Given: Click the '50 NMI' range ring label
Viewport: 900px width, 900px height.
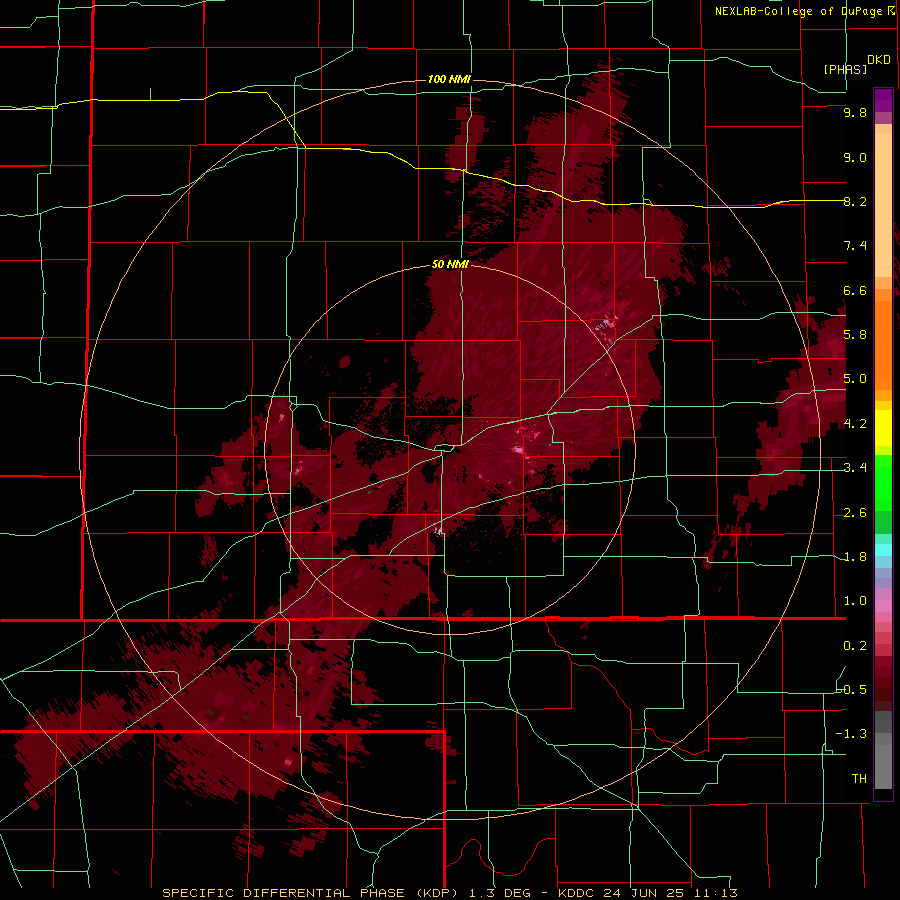Looking at the screenshot, I should tap(450, 265).
